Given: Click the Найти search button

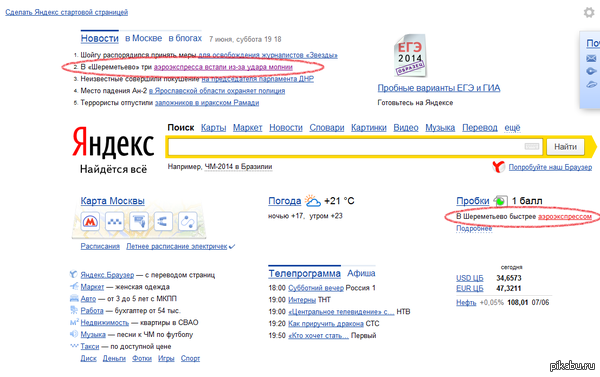Looking at the screenshot, I should tap(566, 147).
